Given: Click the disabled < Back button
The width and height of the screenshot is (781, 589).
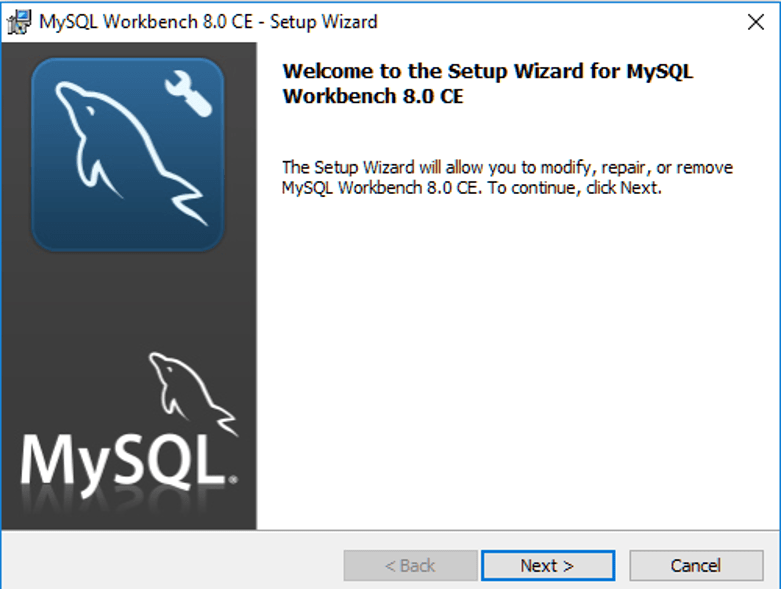Looking at the screenshot, I should [410, 566].
